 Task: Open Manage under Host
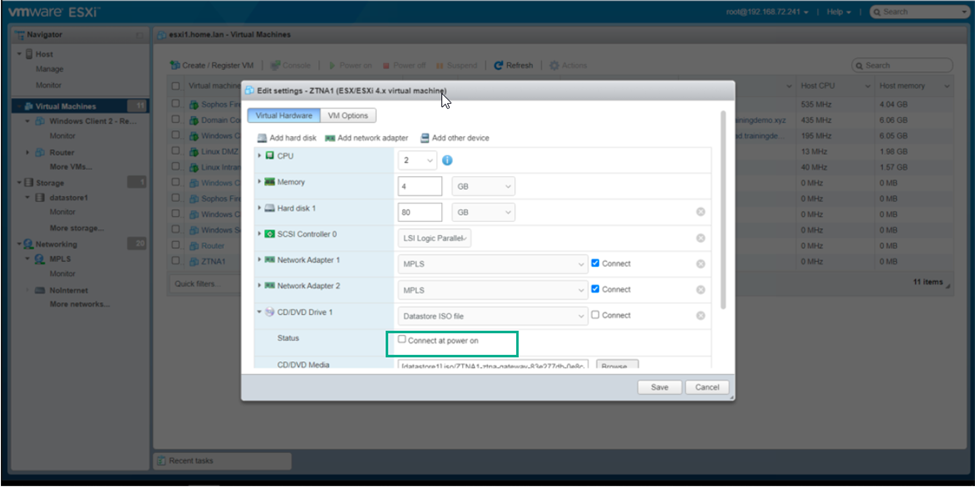tap(49, 70)
